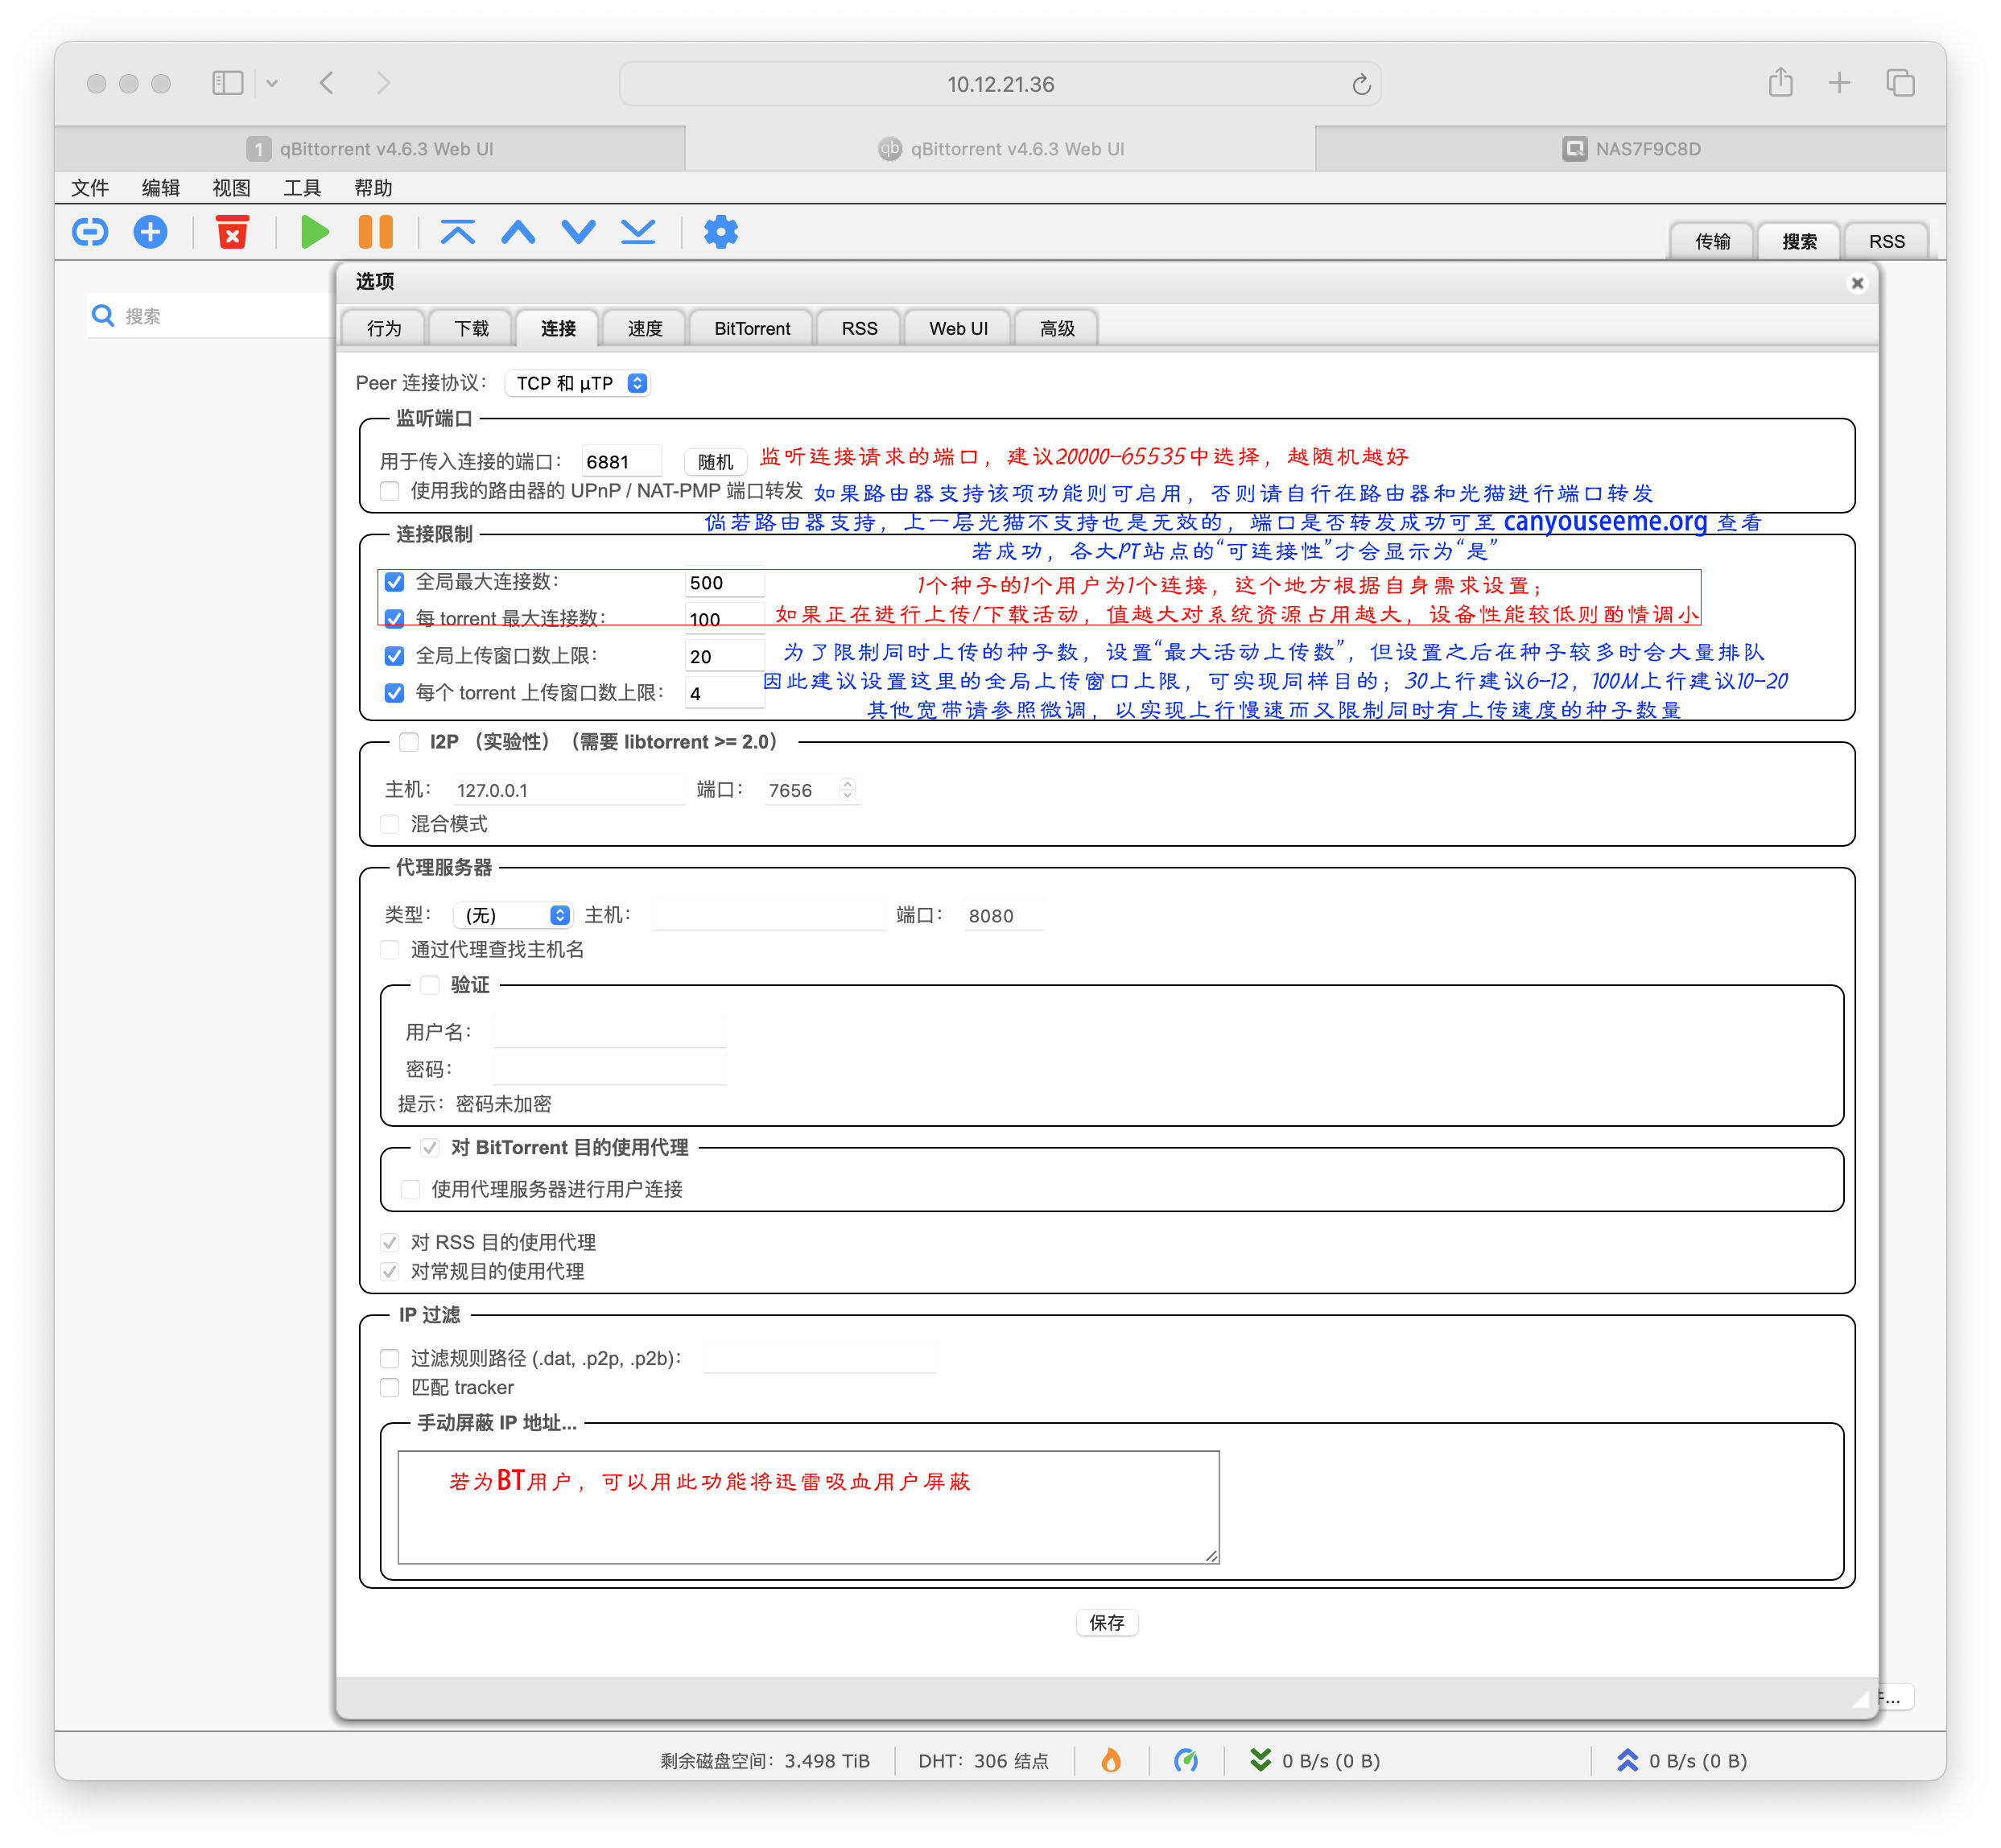The width and height of the screenshot is (2001, 1848).
Task: Click the Safari address bar 10.12.21.36
Action: 1000,84
